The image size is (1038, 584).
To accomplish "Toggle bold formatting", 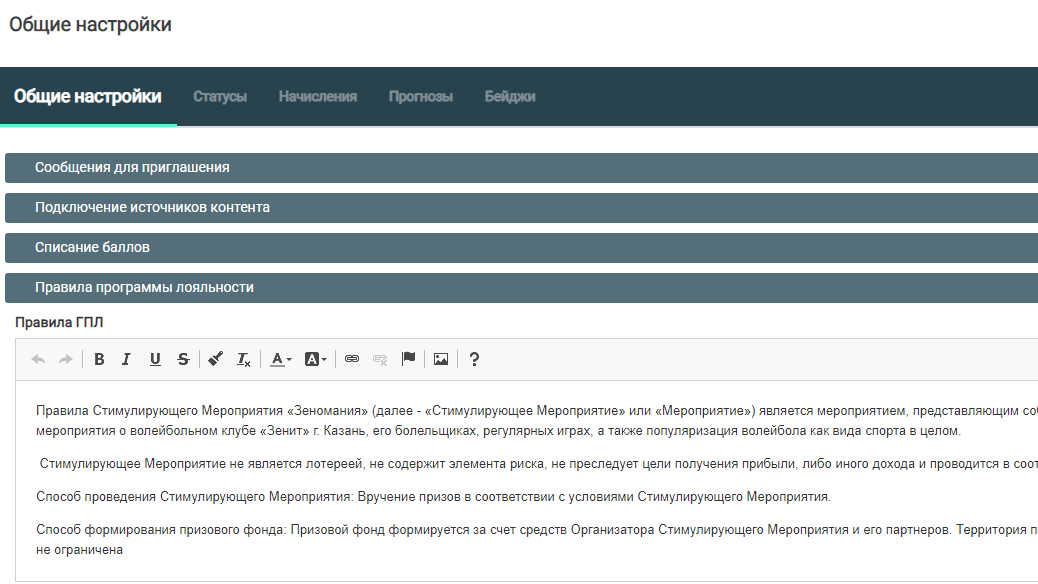I will pos(99,360).
